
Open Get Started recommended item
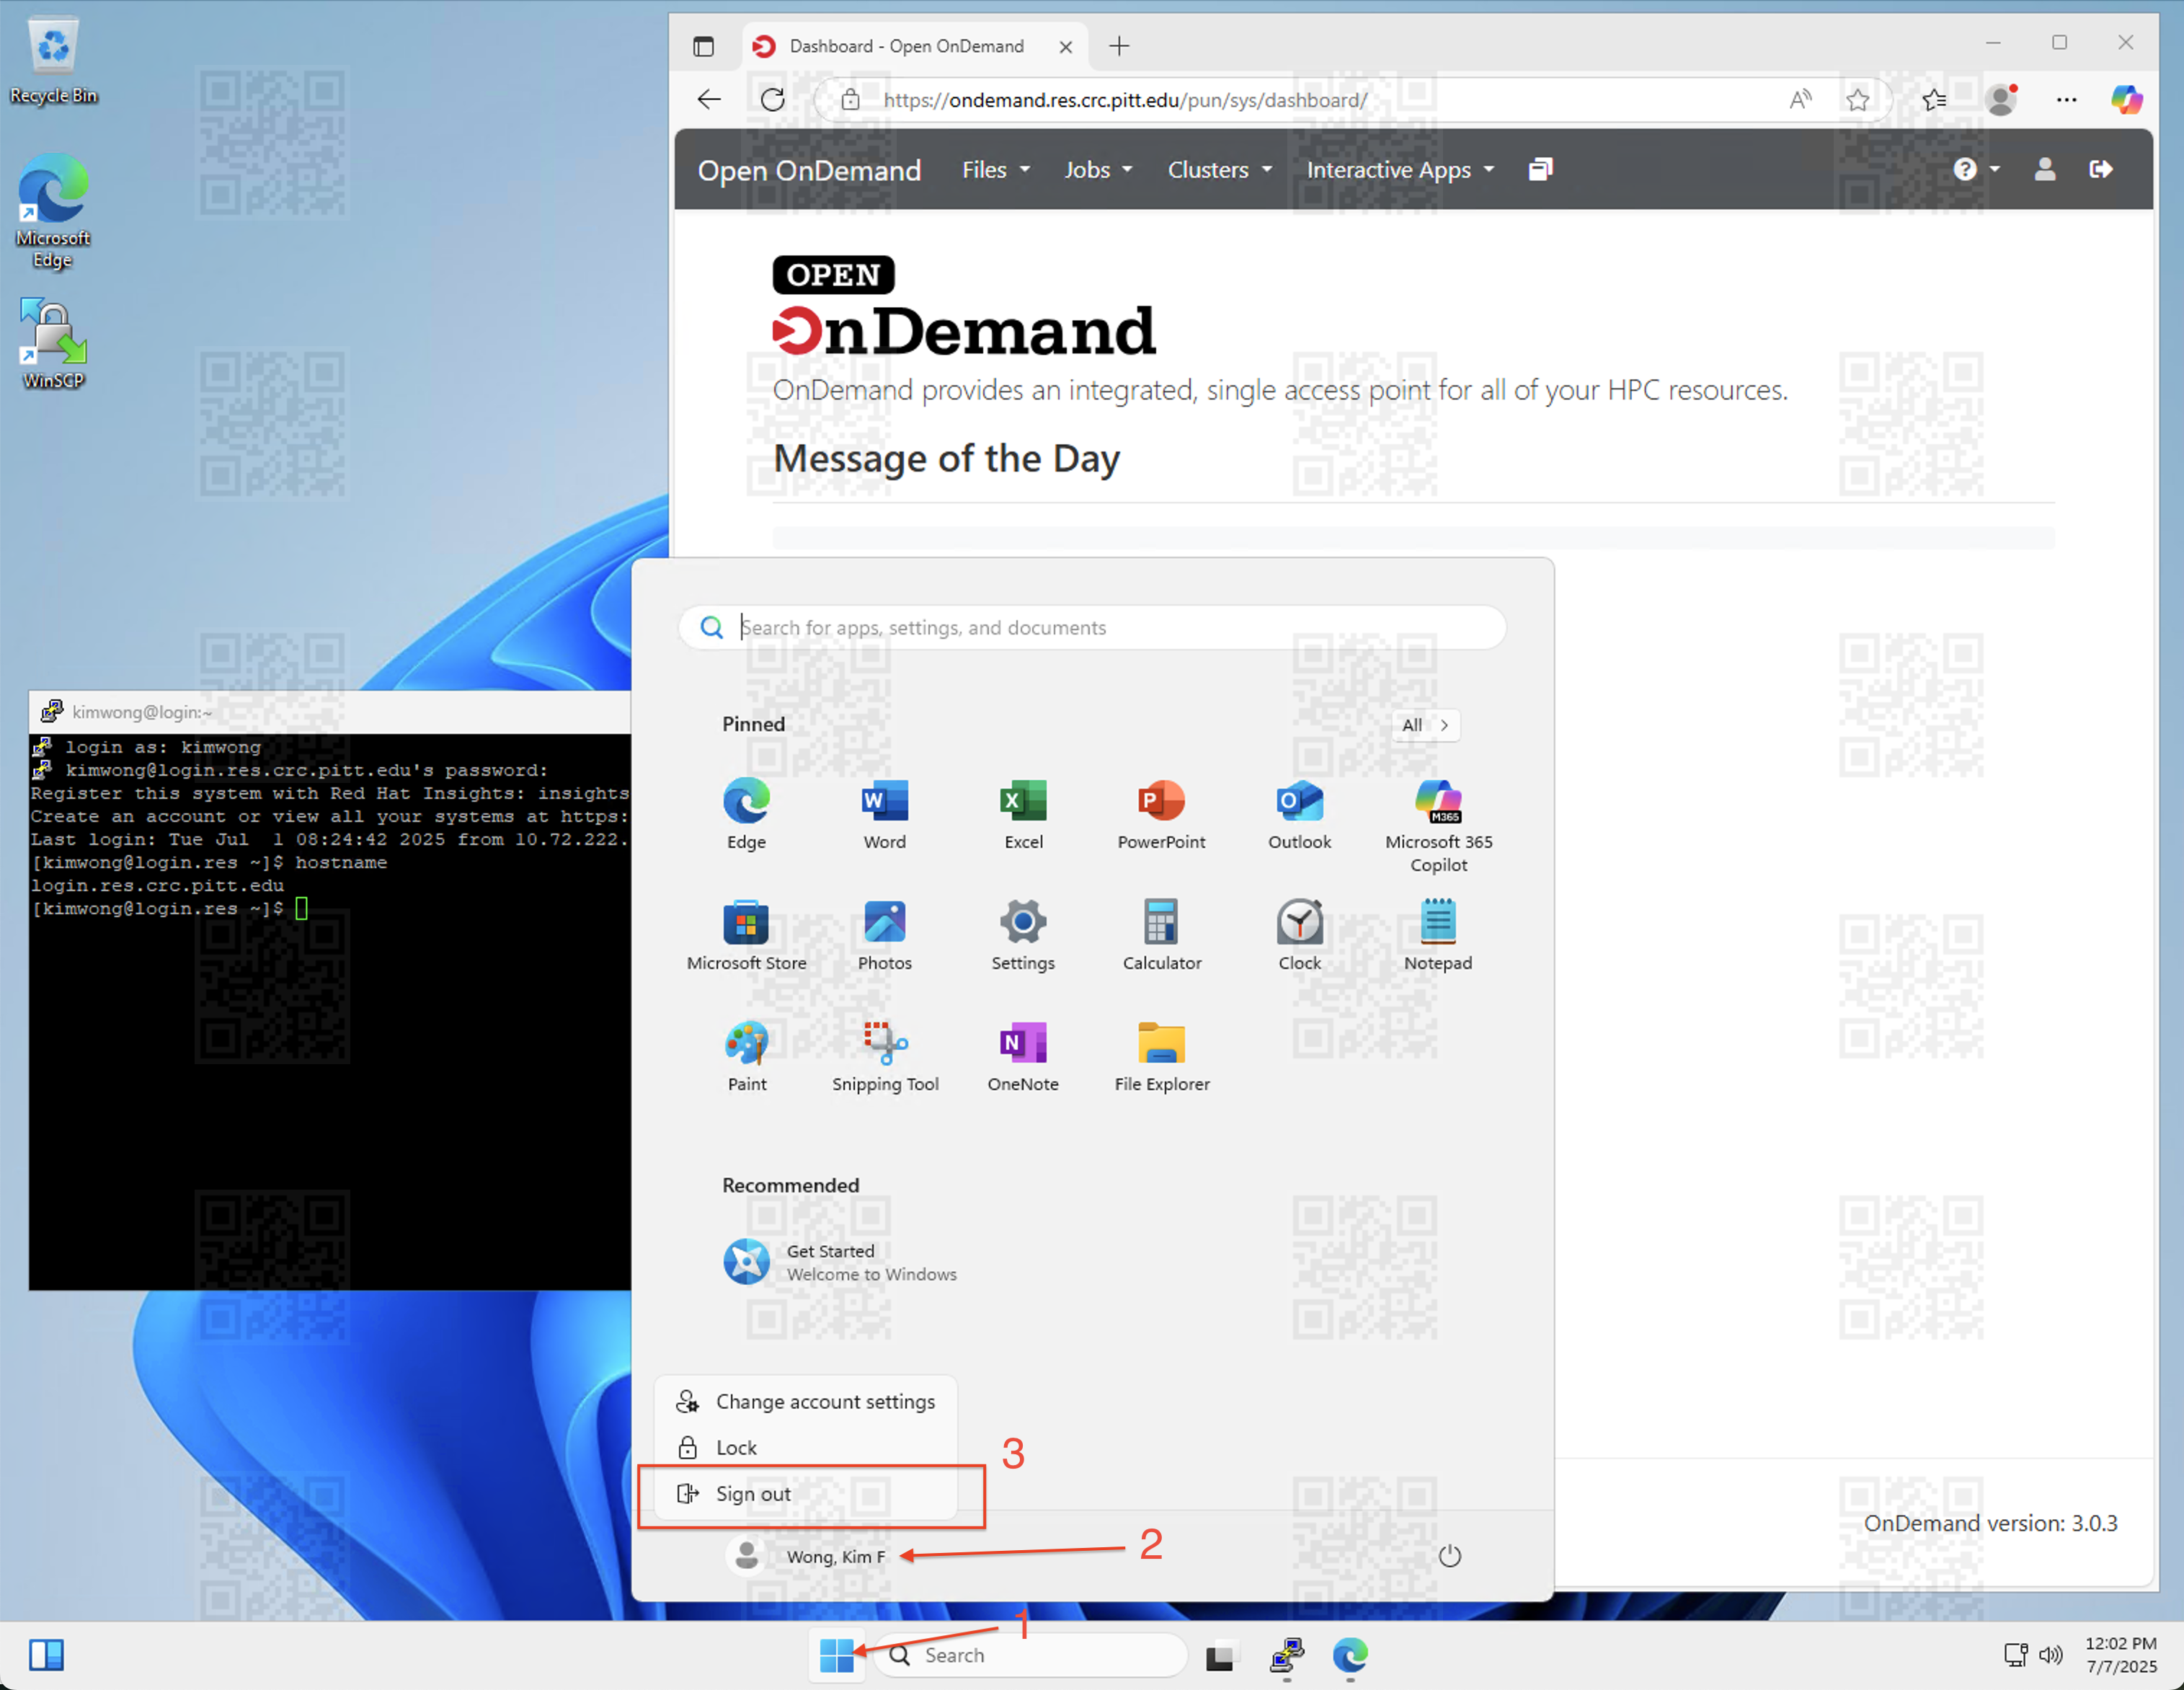coord(840,1262)
